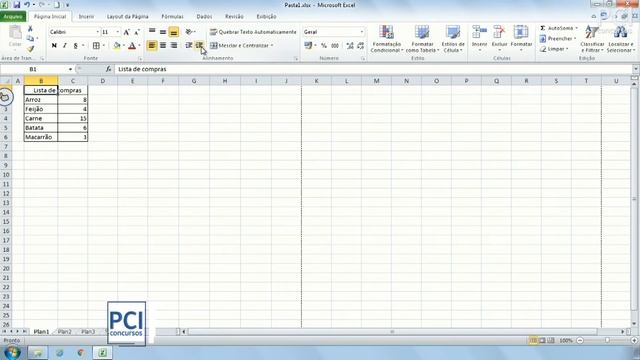This screenshot has height=360, width=640.
Task: Apply the percent style icon
Action: [x=324, y=46]
